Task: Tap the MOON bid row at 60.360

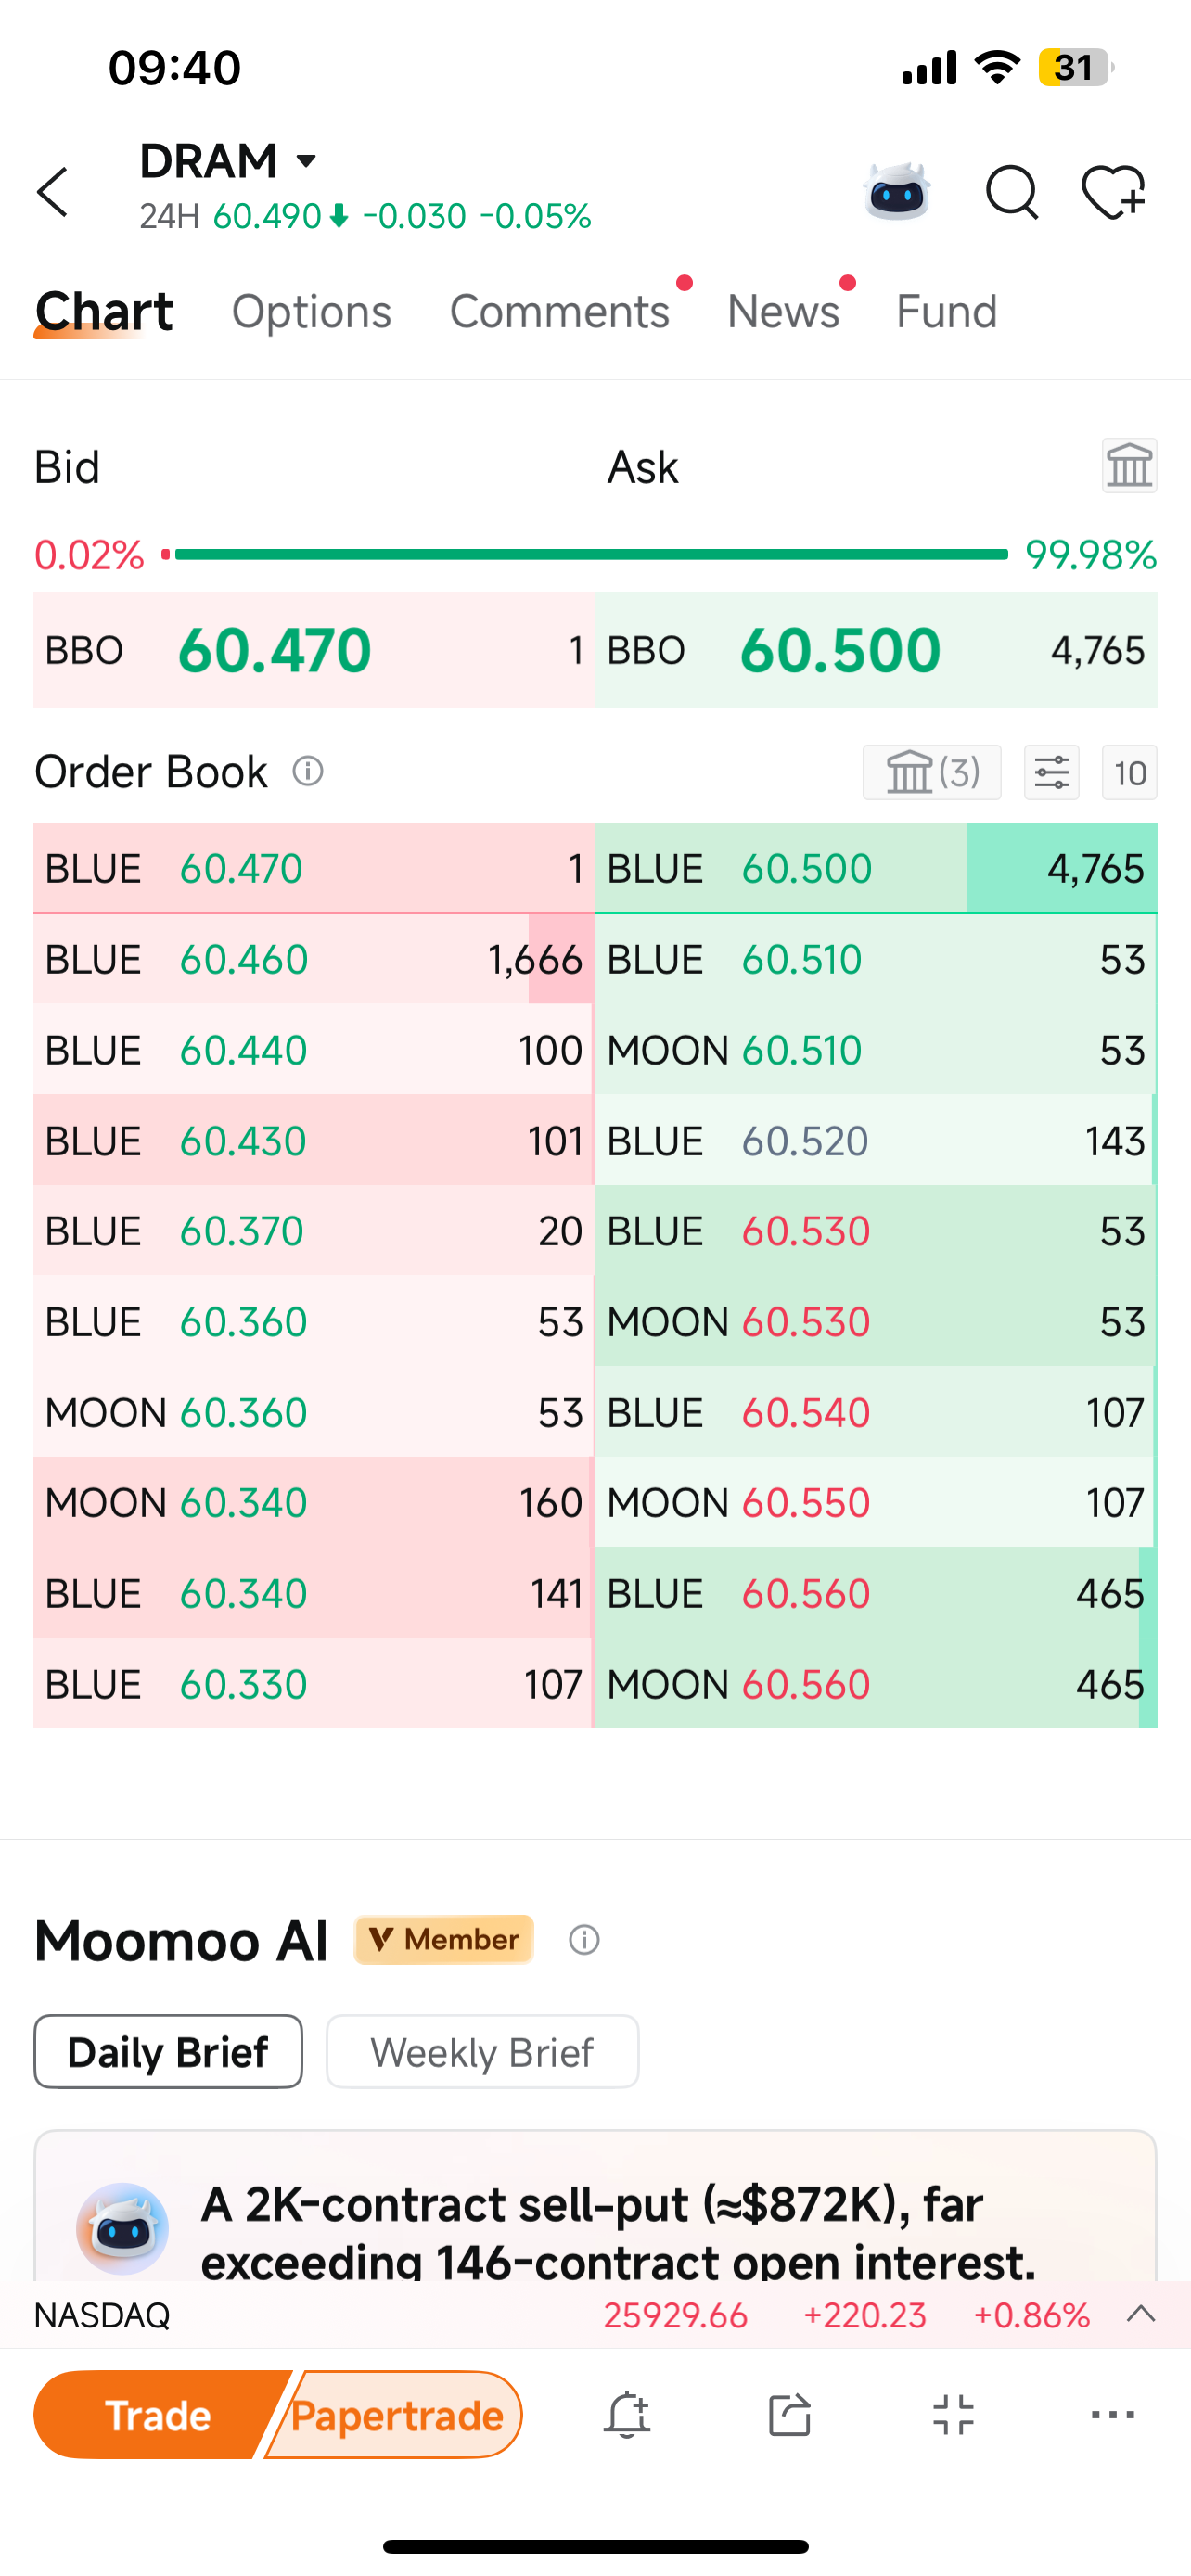Action: (314, 1412)
